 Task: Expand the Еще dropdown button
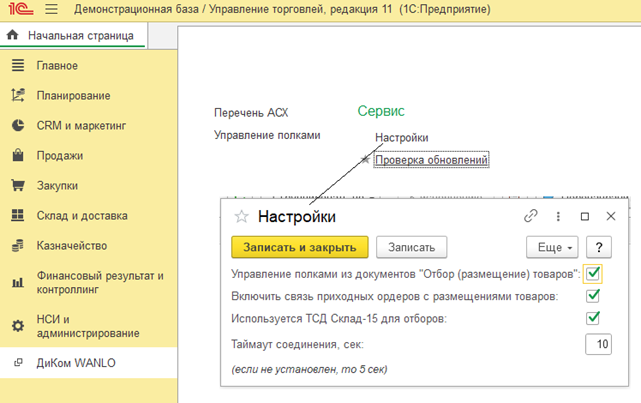(552, 247)
